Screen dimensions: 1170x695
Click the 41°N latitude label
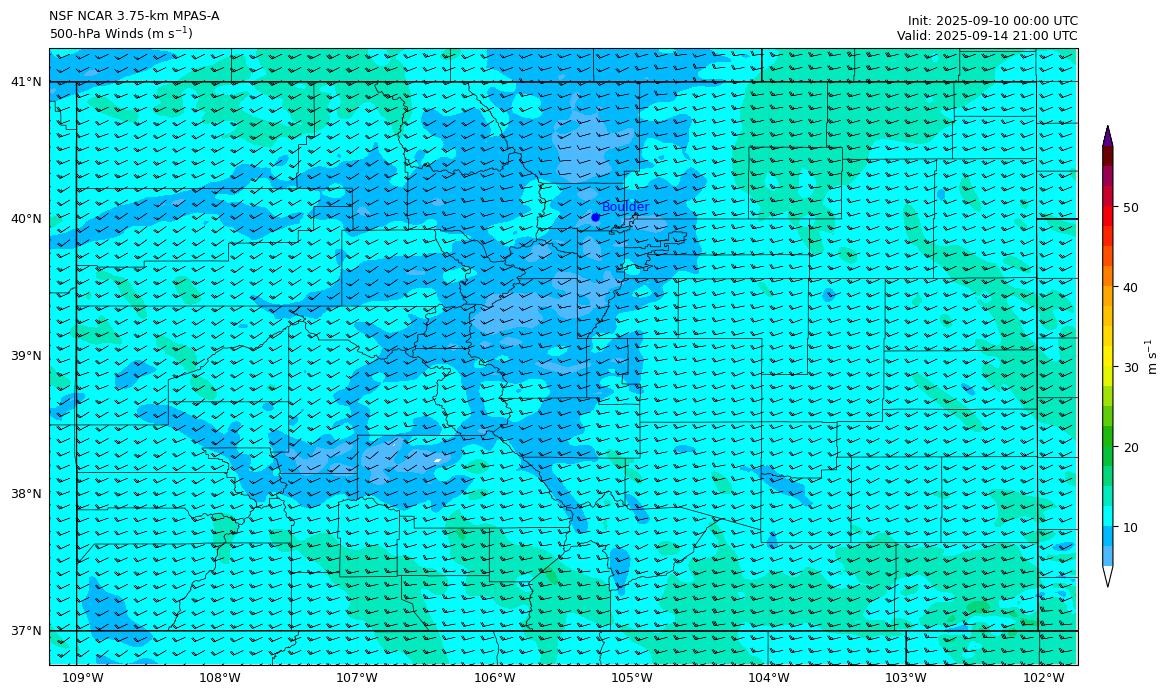[26, 82]
